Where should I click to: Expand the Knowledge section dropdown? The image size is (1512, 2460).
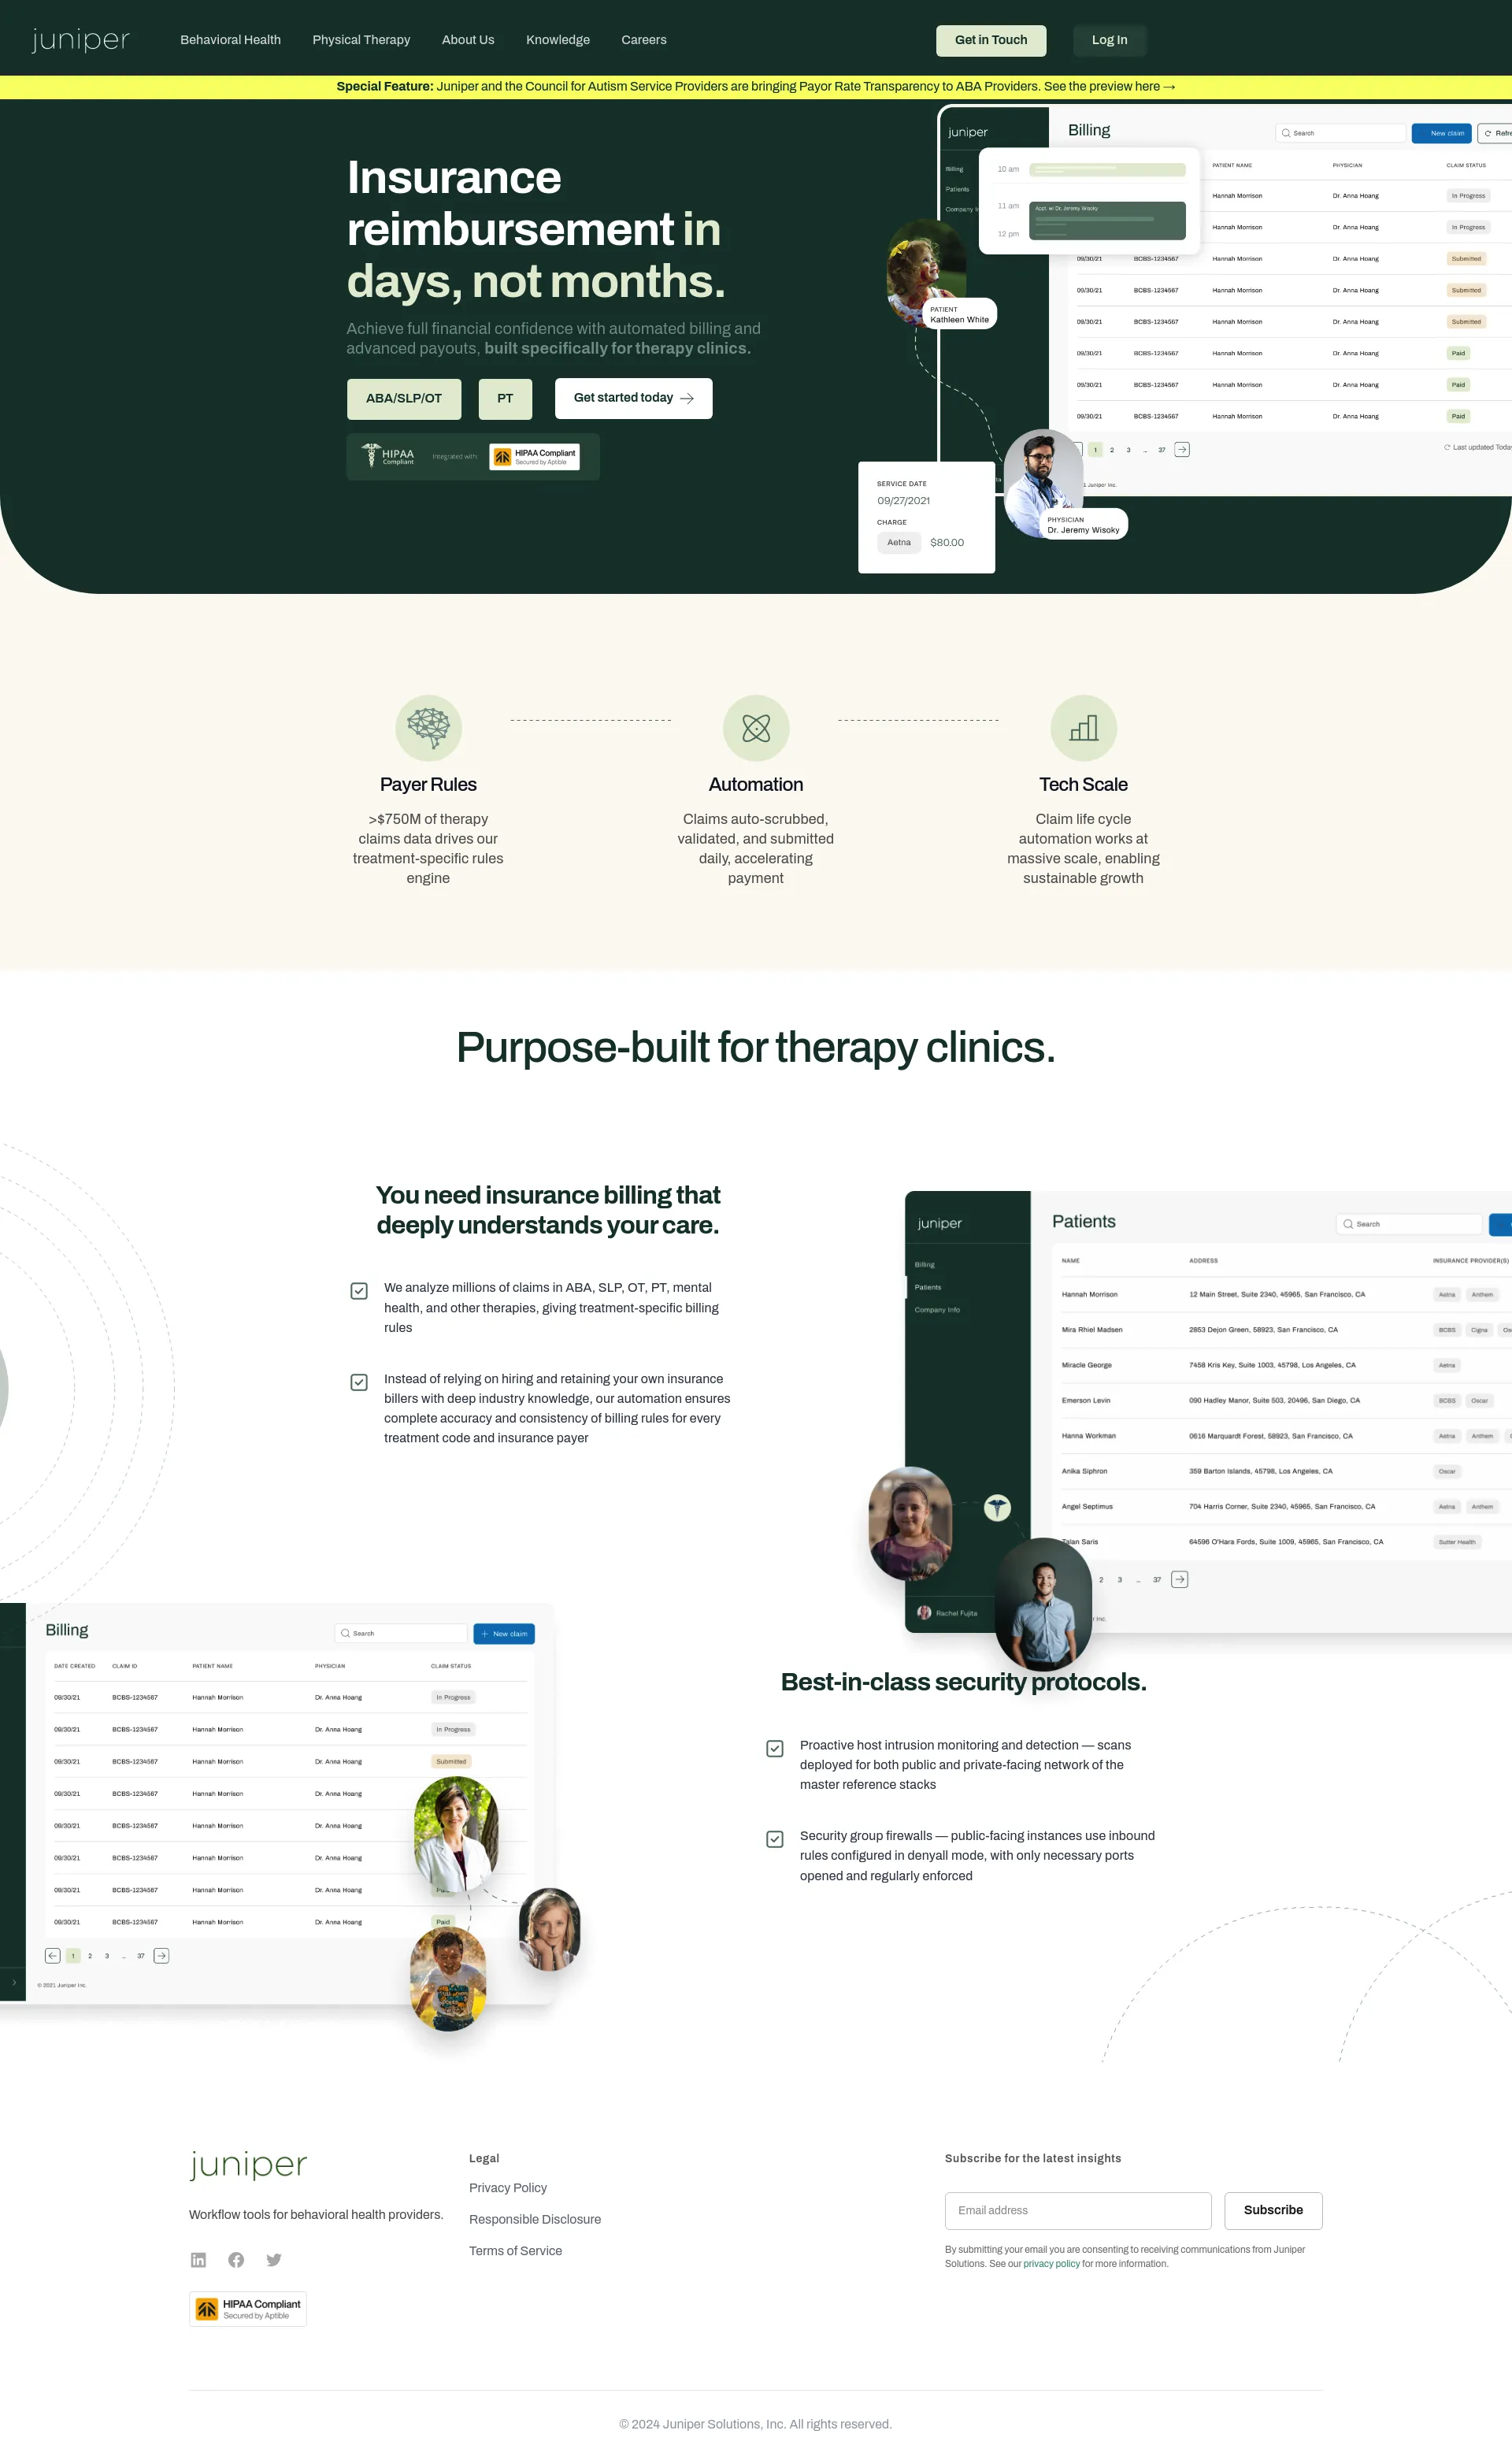click(558, 39)
